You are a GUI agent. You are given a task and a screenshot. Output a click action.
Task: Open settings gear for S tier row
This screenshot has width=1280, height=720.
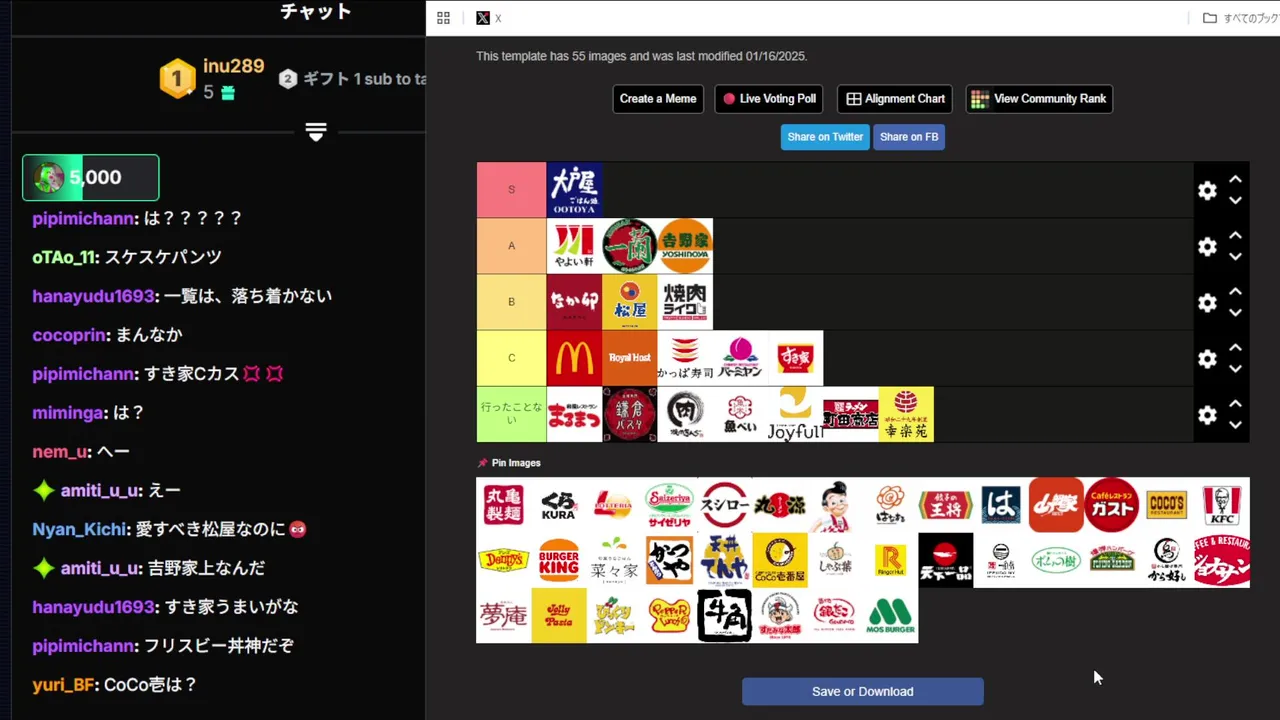click(1207, 190)
